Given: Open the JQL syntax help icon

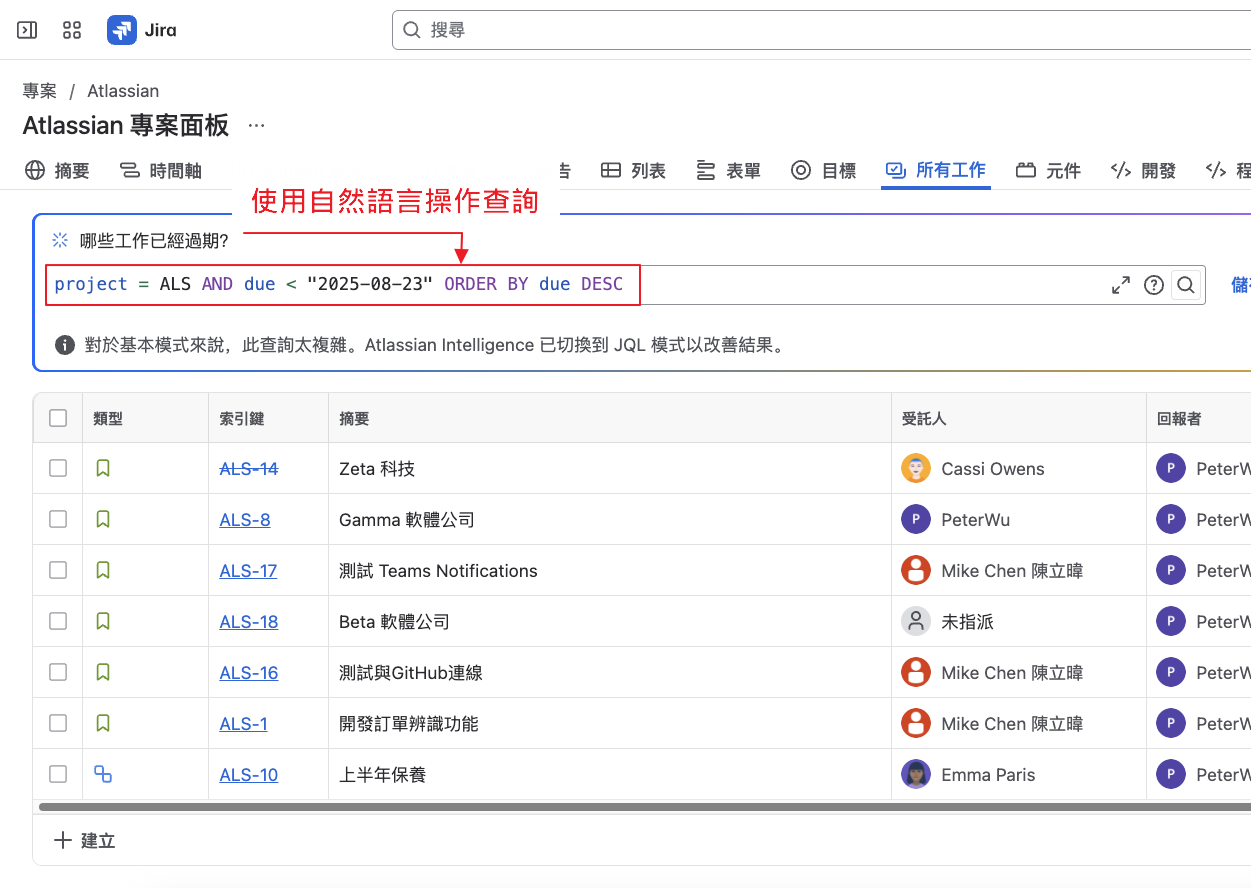Looking at the screenshot, I should point(1154,285).
